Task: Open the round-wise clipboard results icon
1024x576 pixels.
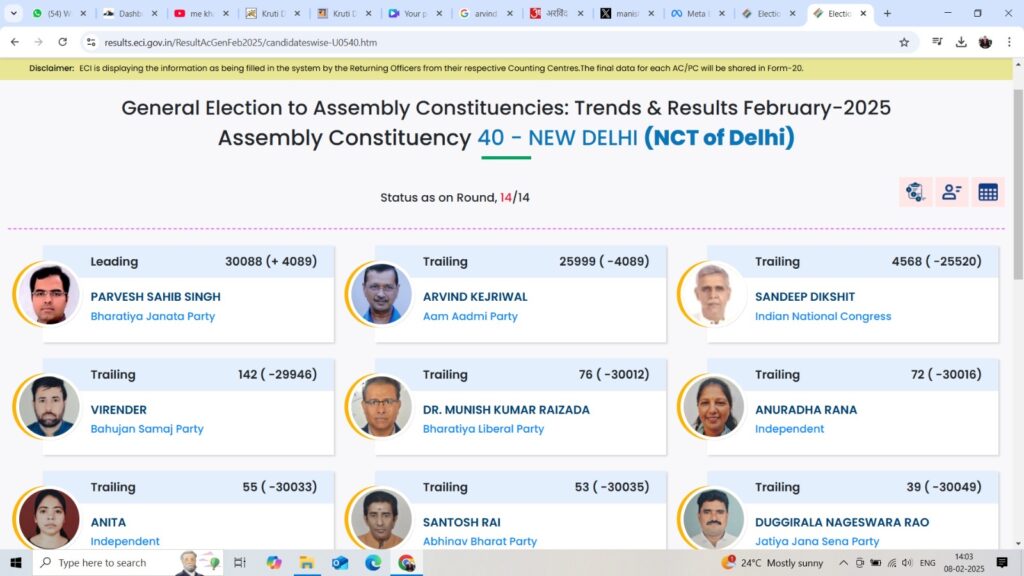Action: 915,192
